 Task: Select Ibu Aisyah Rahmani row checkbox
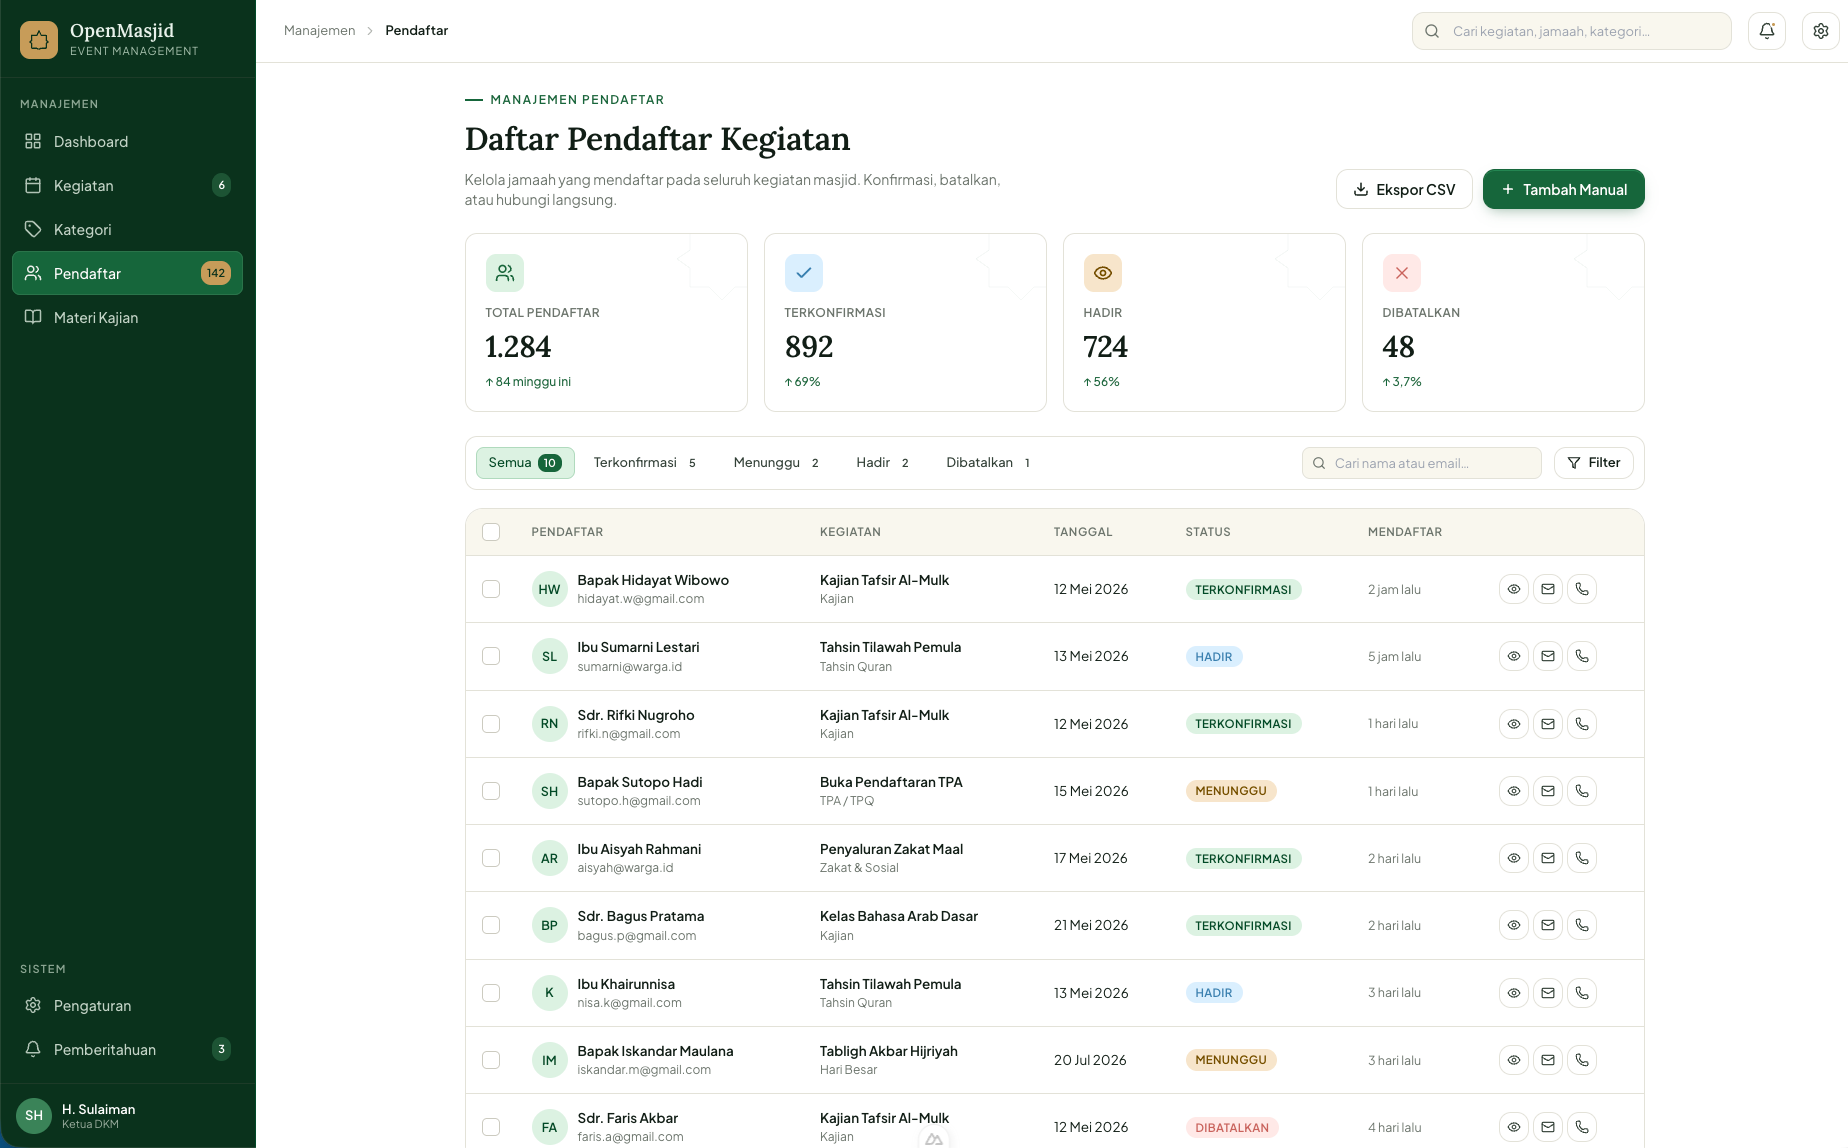click(491, 858)
